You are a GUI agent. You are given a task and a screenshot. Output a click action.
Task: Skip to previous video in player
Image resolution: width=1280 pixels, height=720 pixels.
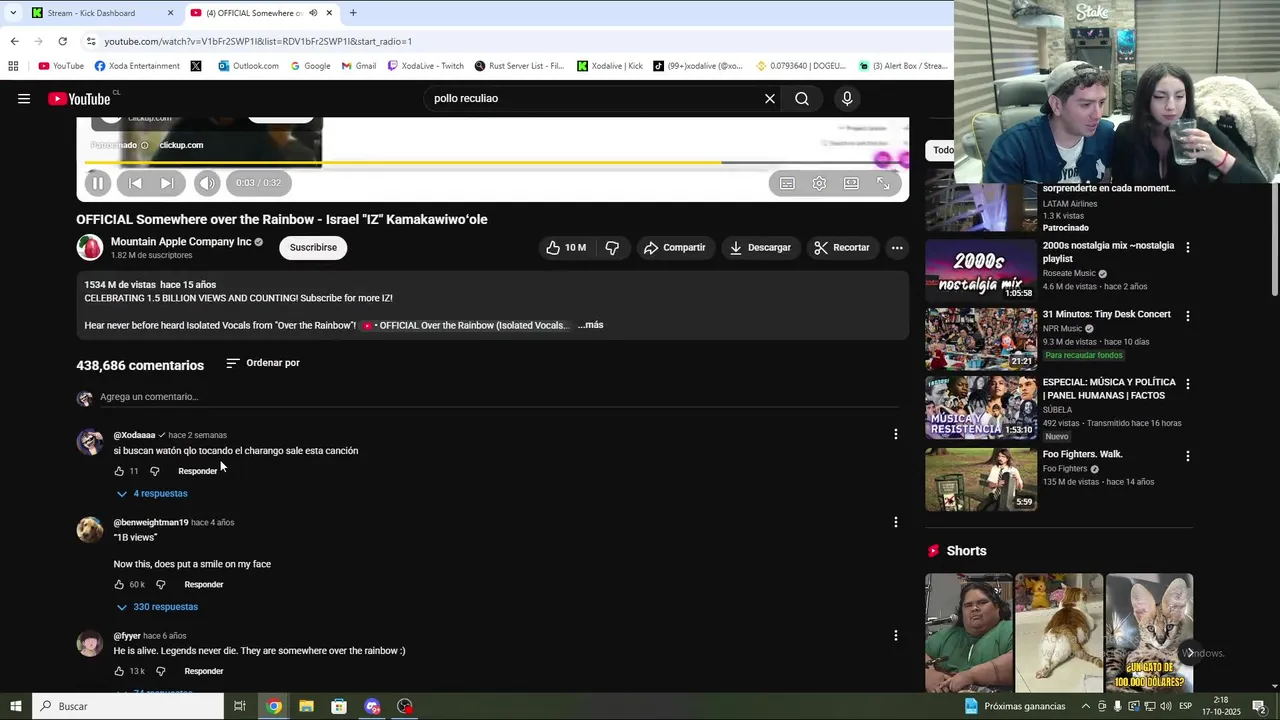coord(135,183)
